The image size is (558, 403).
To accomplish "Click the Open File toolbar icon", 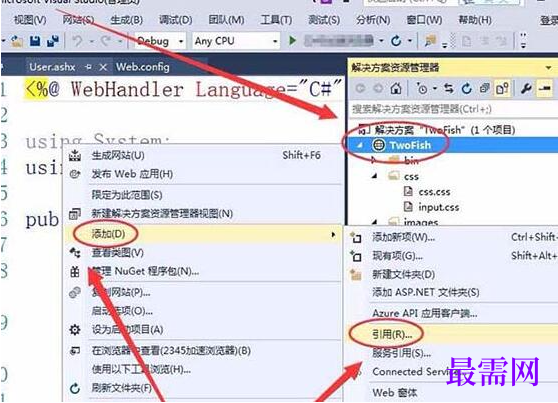I will (16, 41).
